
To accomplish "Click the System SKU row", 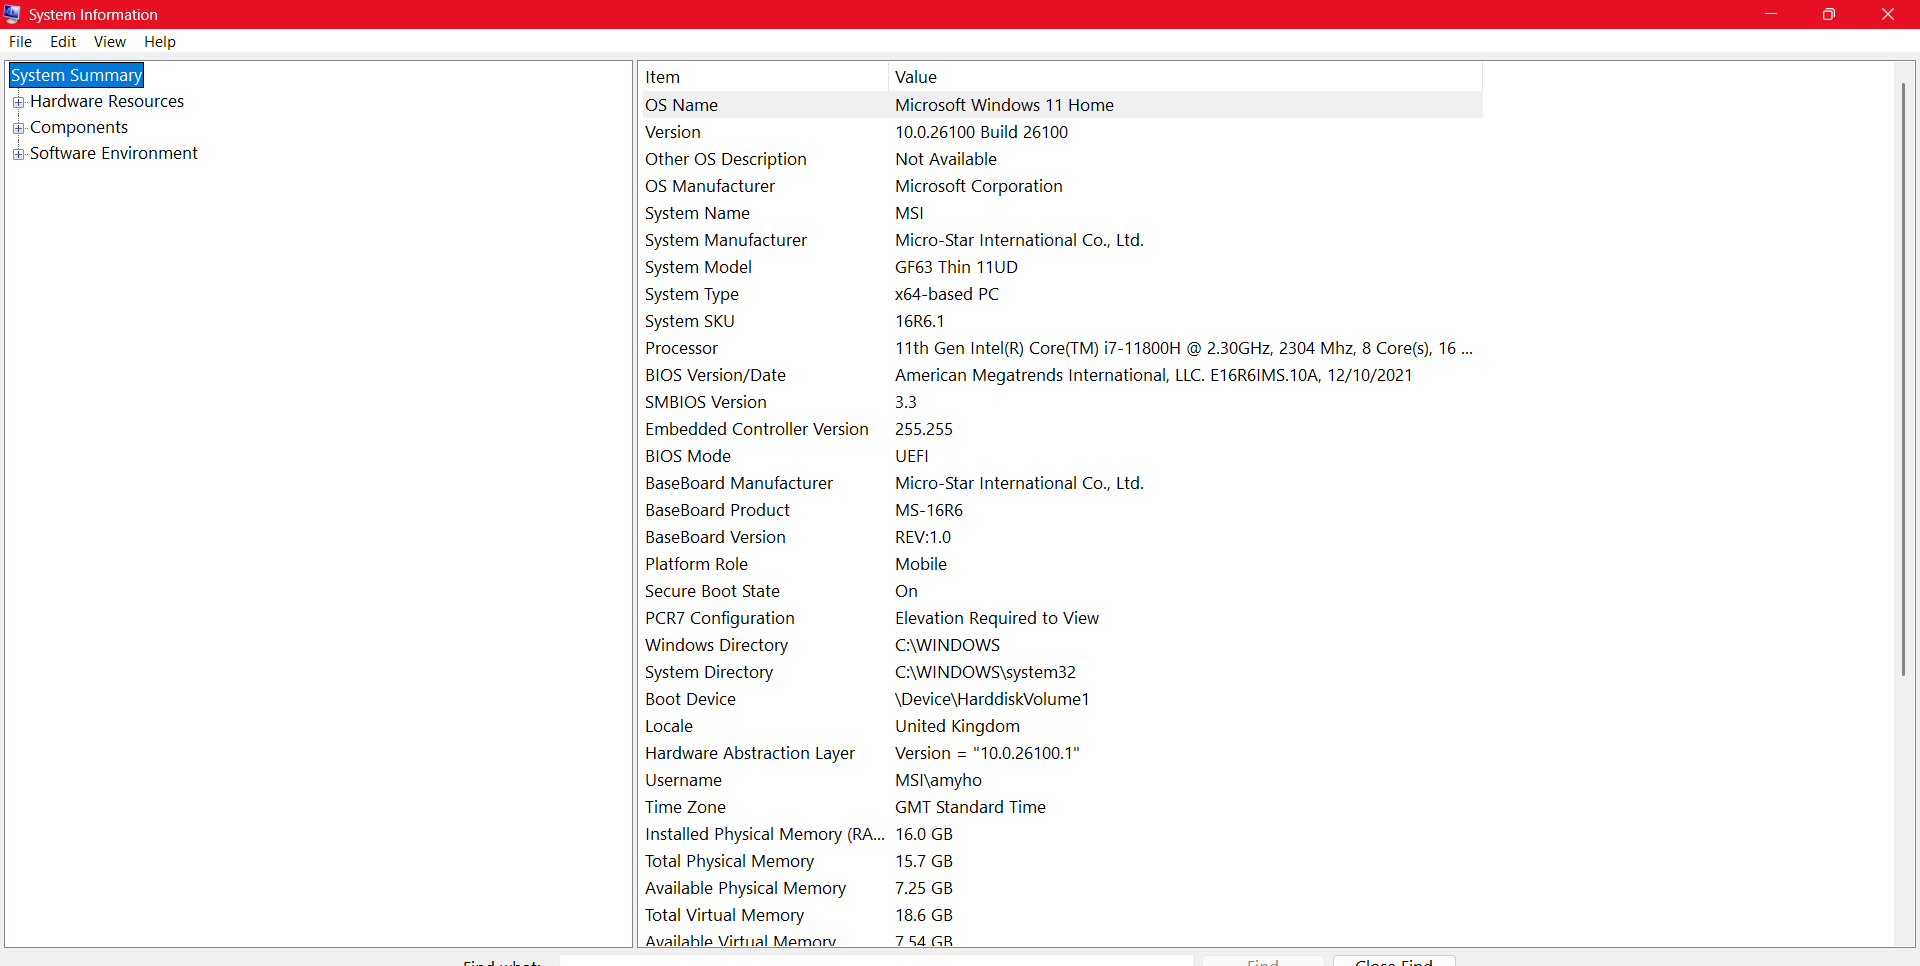I will pos(1061,321).
